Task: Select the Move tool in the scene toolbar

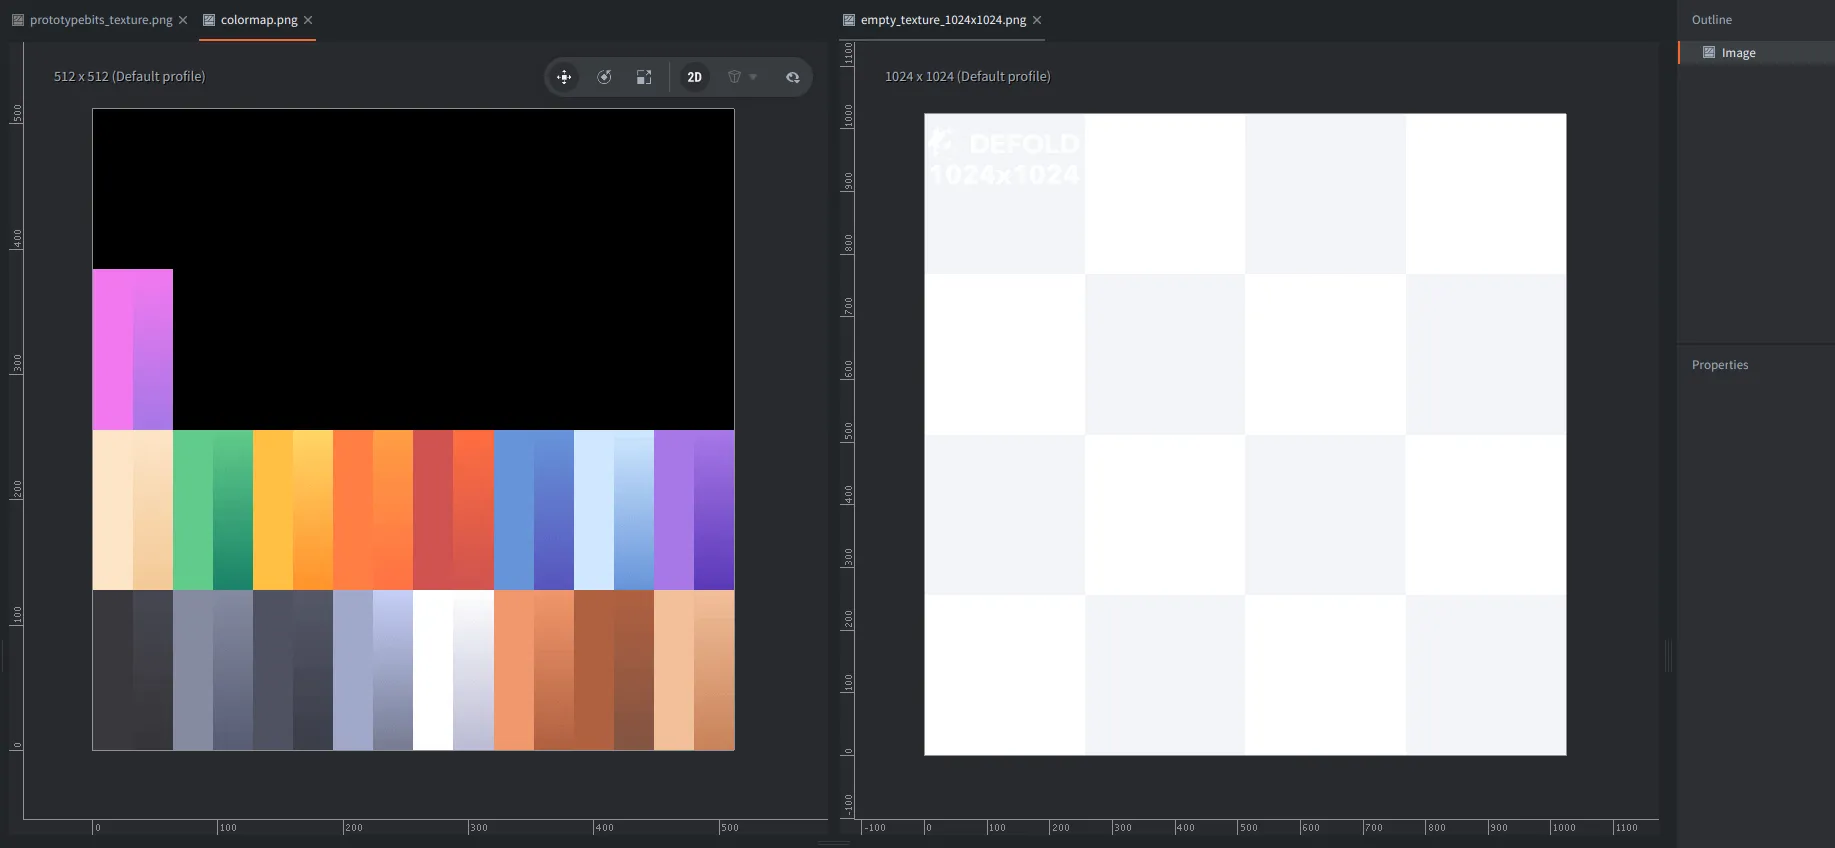Action: 564,77
